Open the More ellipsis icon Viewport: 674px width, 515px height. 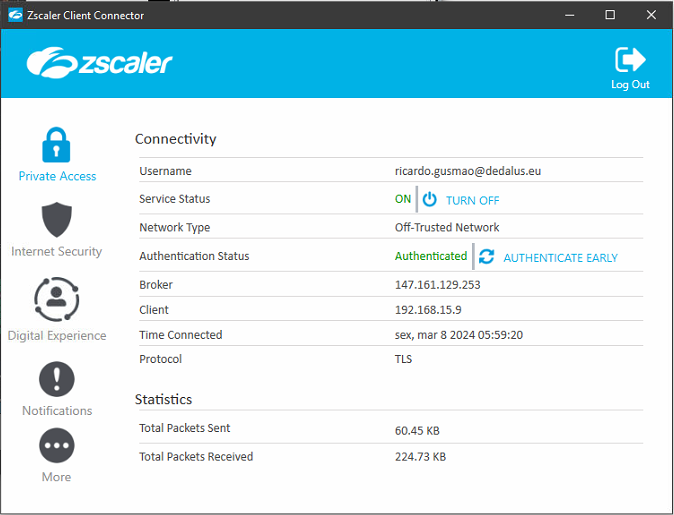click(56, 445)
